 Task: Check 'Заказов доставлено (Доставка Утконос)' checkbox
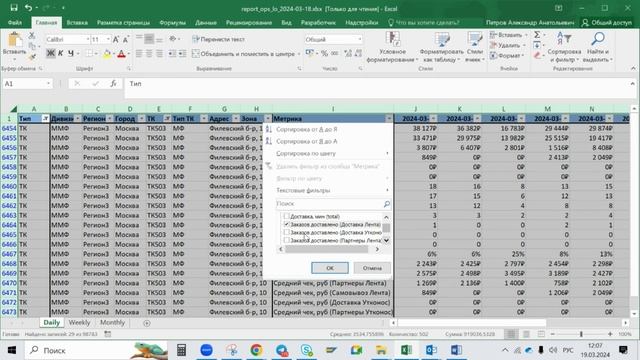pyautogui.click(x=287, y=232)
